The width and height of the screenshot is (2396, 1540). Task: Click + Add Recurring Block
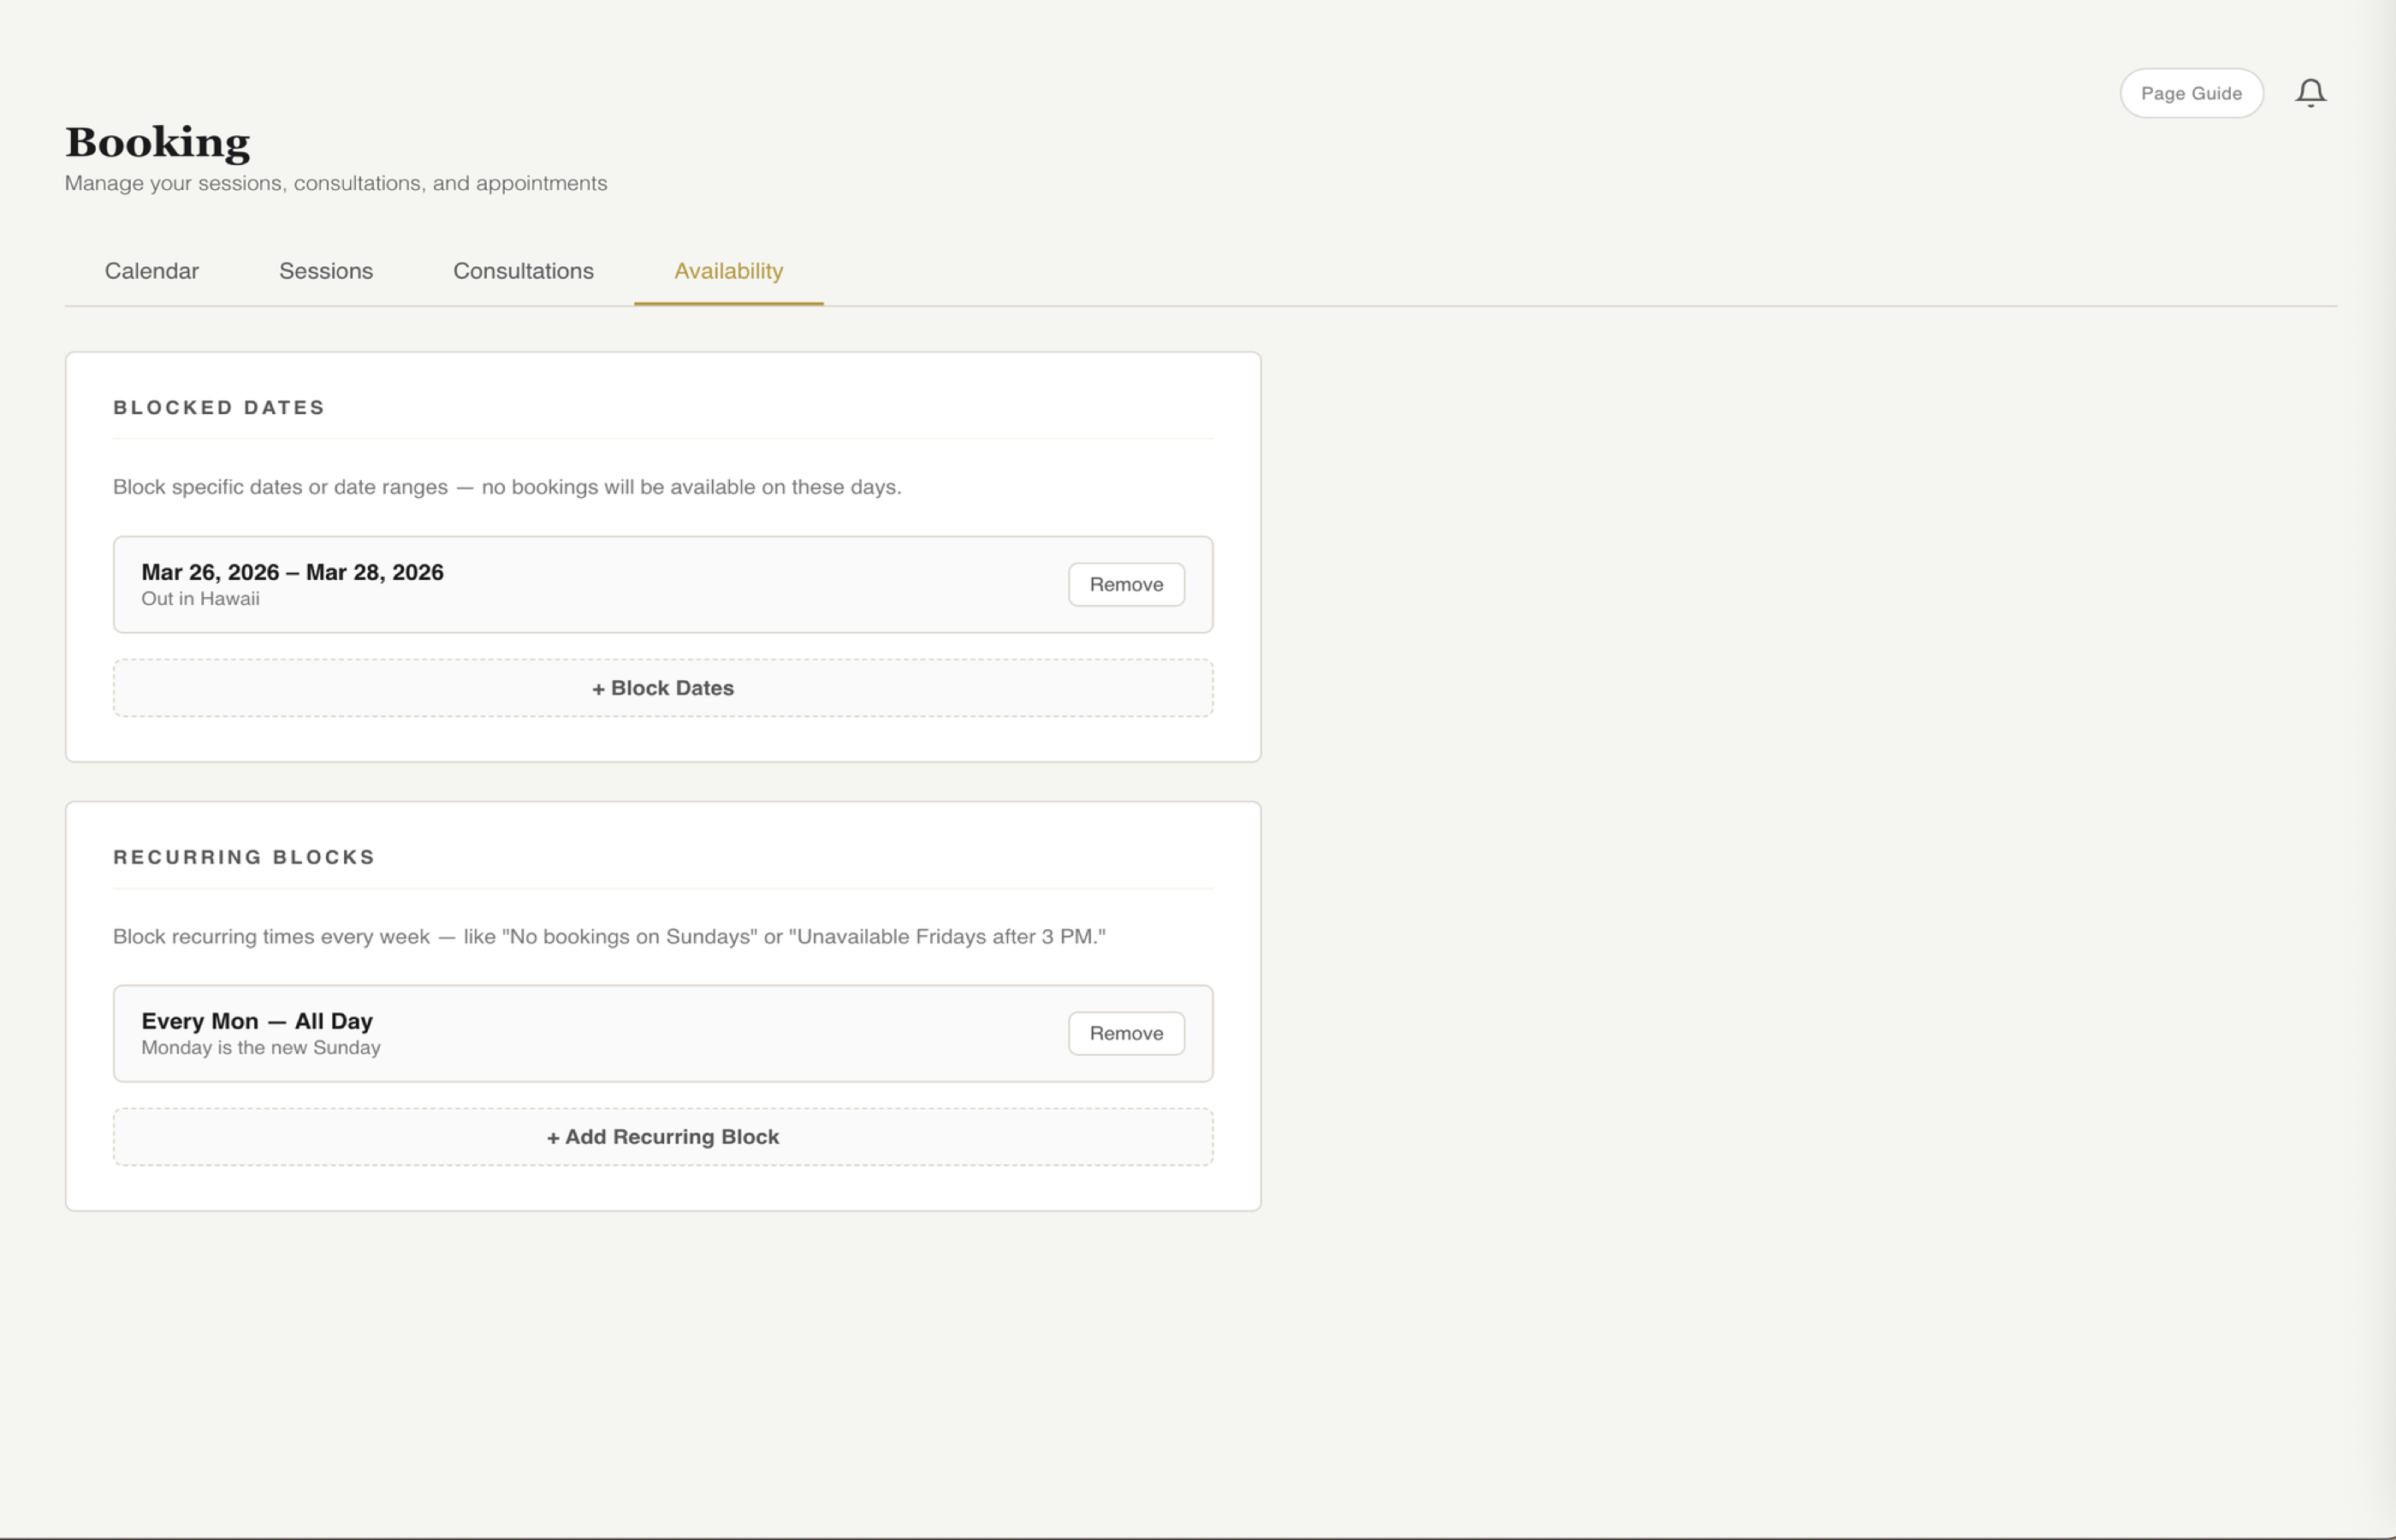point(662,1136)
